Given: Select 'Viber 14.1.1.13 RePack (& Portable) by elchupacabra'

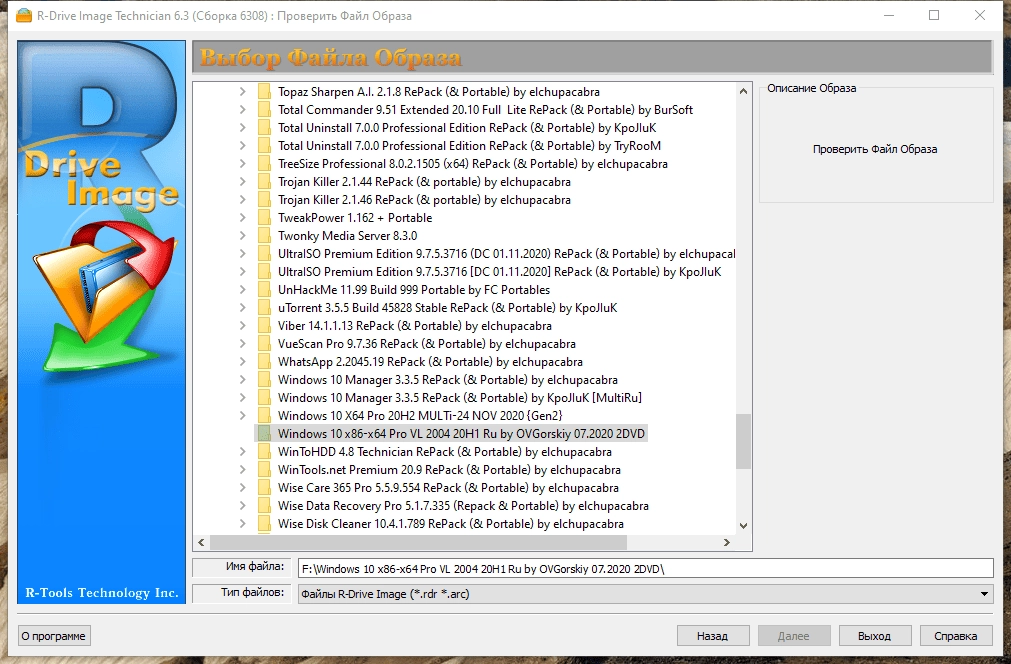Looking at the screenshot, I should click(x=415, y=326).
